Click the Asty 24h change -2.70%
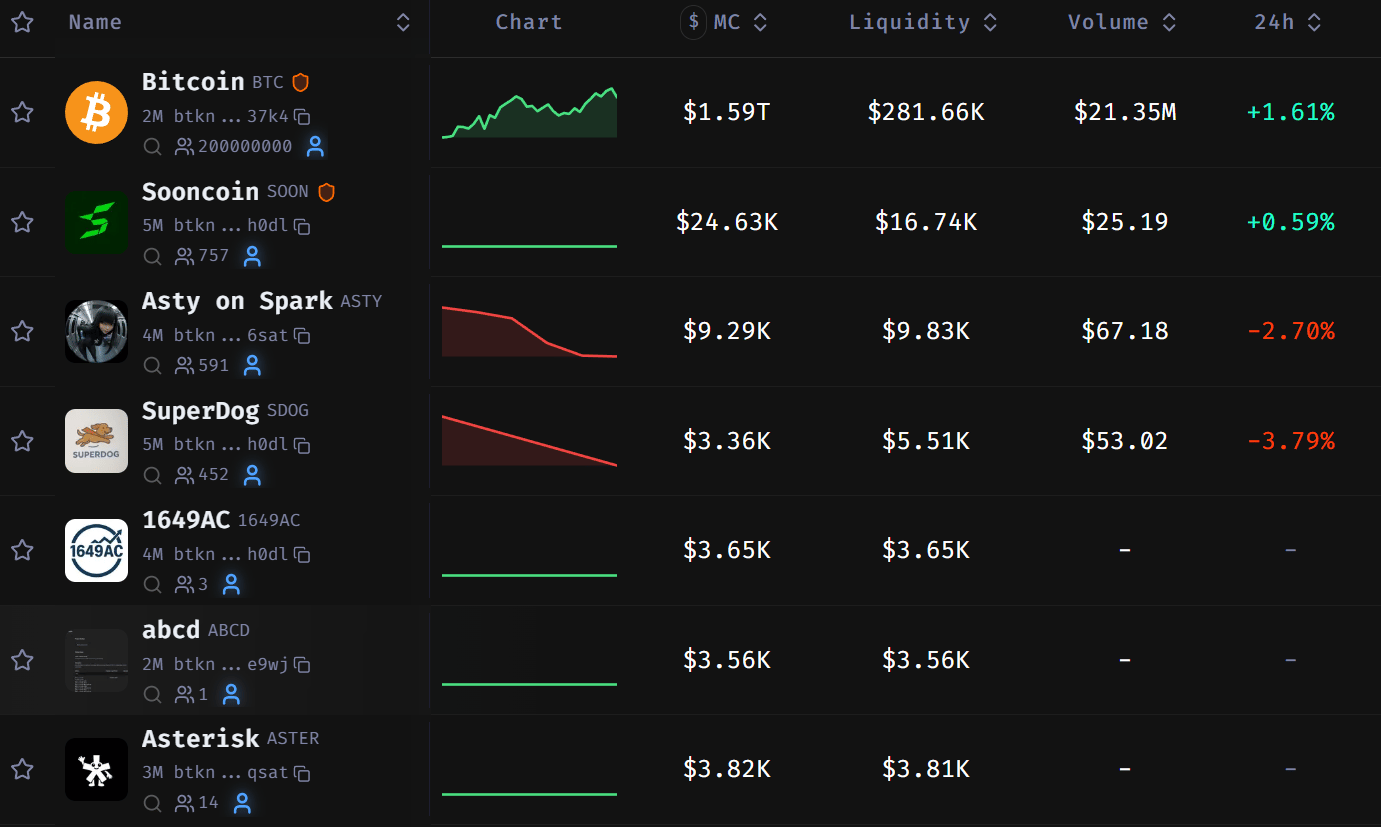 [x=1290, y=331]
